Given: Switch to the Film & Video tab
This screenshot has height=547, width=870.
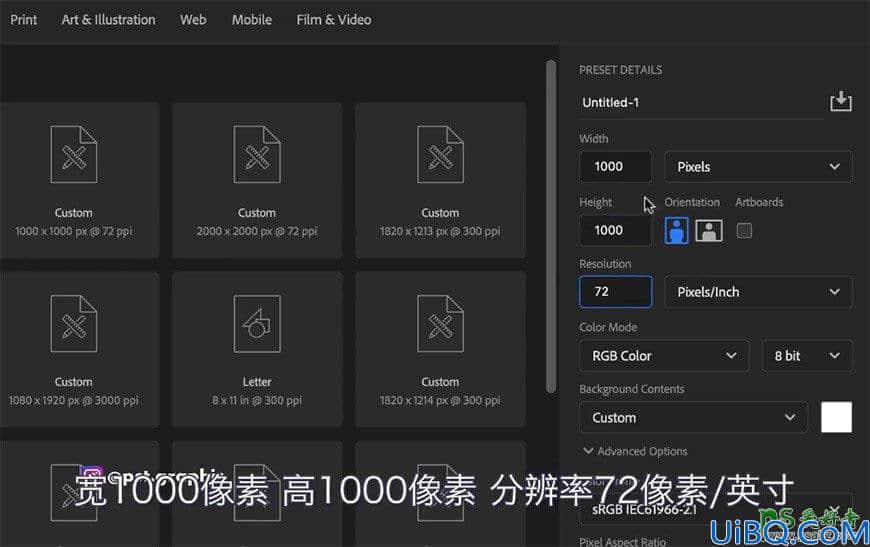Looking at the screenshot, I should pos(333,19).
